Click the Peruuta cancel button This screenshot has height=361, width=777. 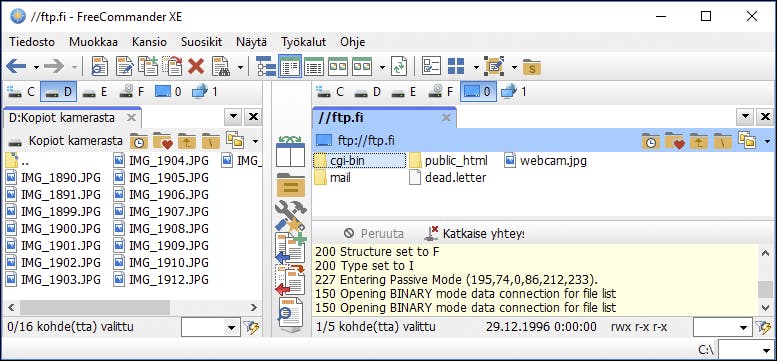tap(374, 233)
